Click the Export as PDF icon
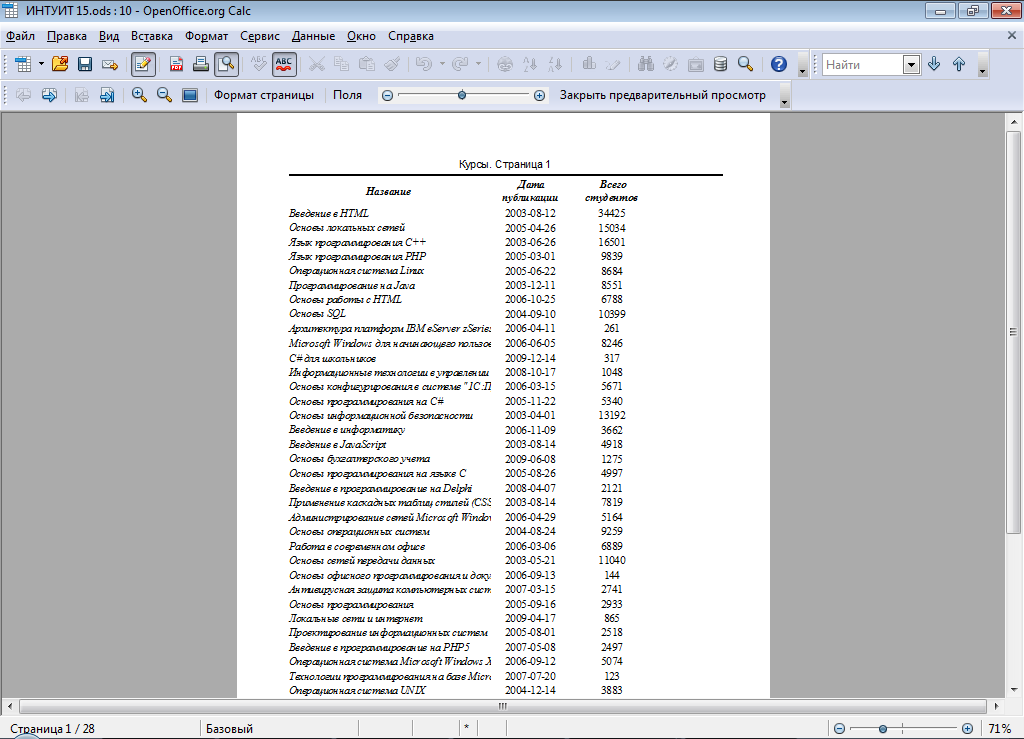The width and height of the screenshot is (1024, 739). tap(176, 64)
